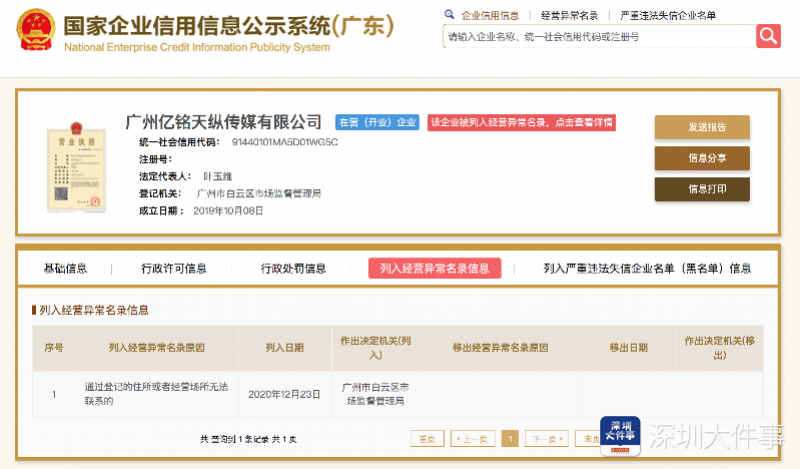Click the registration authority 广州市白云区市场监督管理局
Screen dimensions: 800x469
[x=259, y=193]
